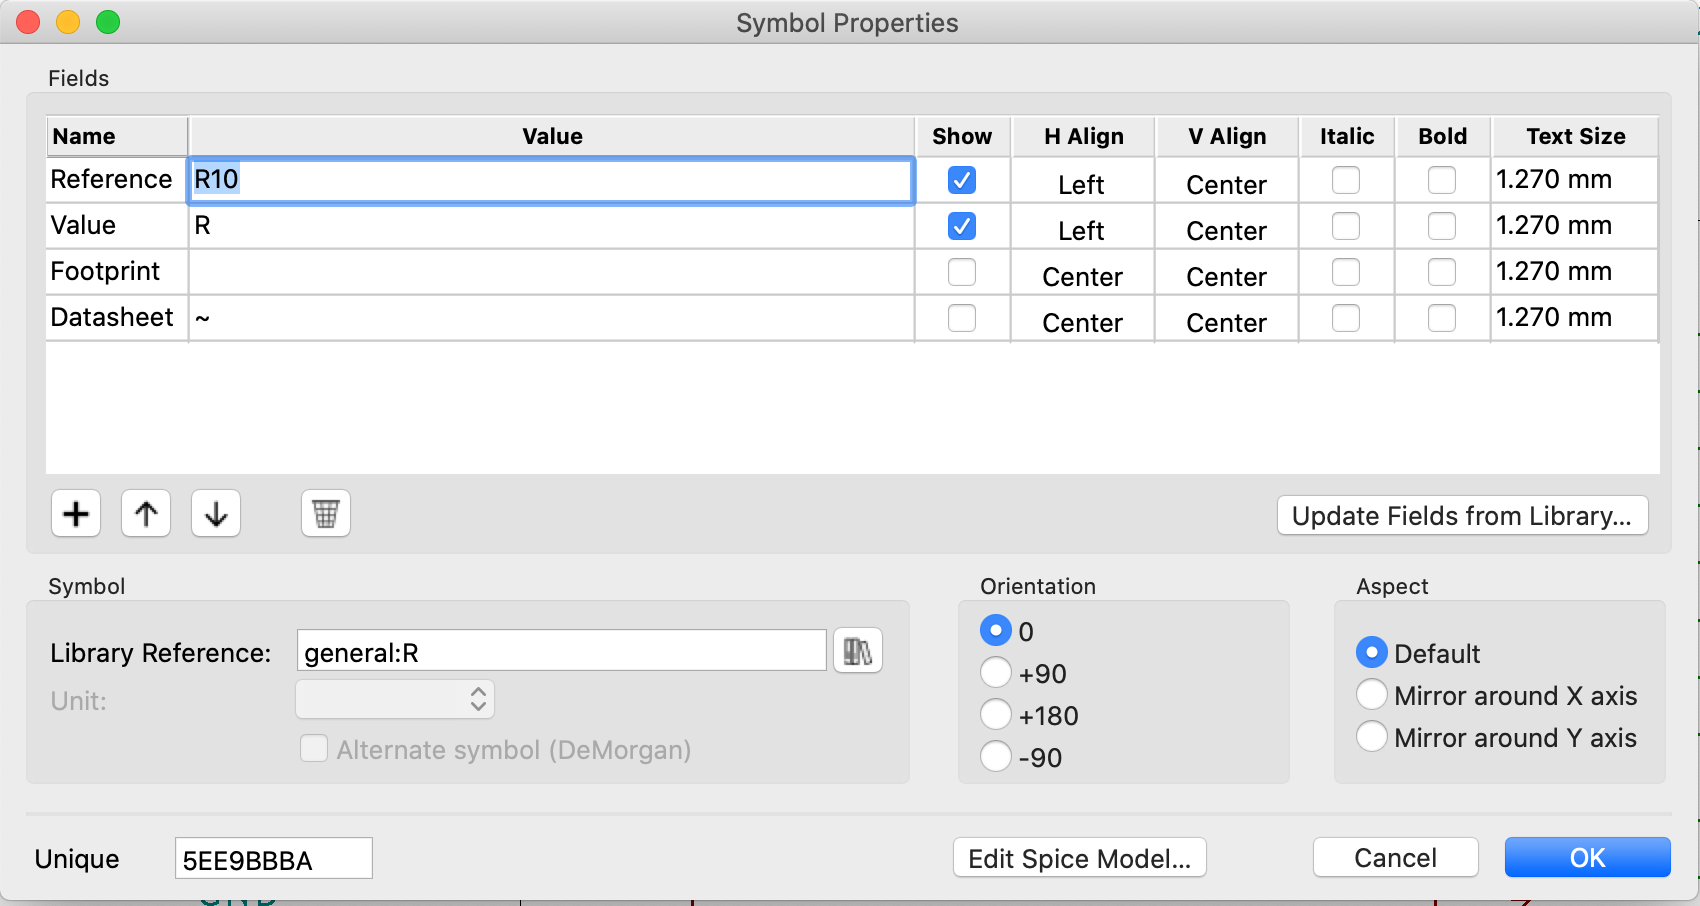Uncheck Show for the Reference field
This screenshot has height=906, width=1700.
pyautogui.click(x=962, y=181)
